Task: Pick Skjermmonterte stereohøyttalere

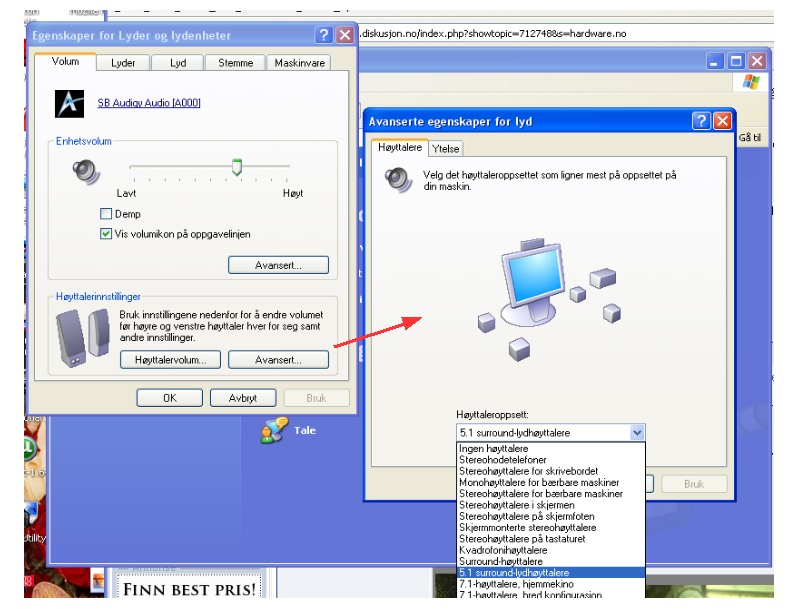Action: click(551, 527)
